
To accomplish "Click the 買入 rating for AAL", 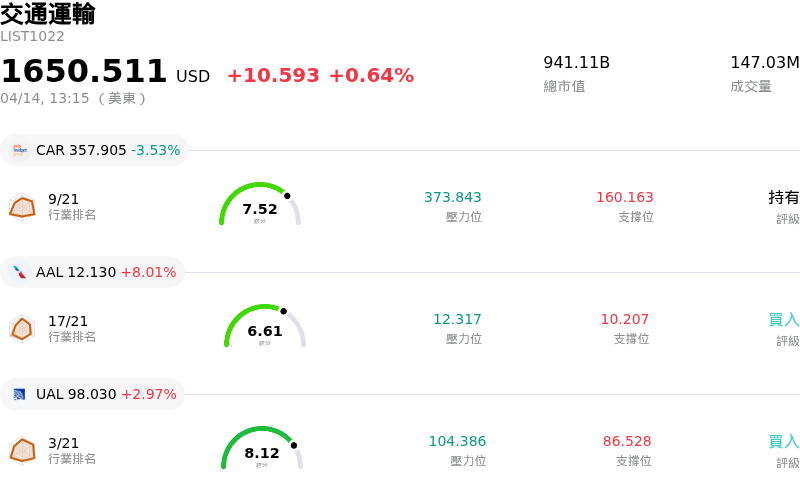I will [x=784, y=319].
